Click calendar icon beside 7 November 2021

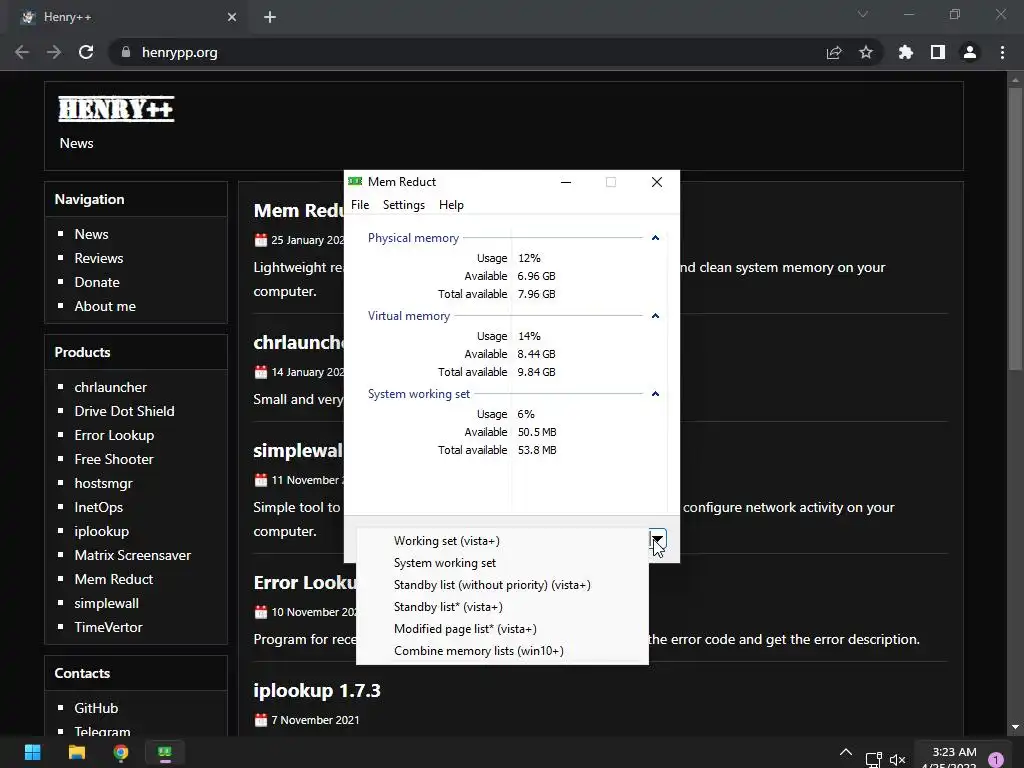(261, 720)
